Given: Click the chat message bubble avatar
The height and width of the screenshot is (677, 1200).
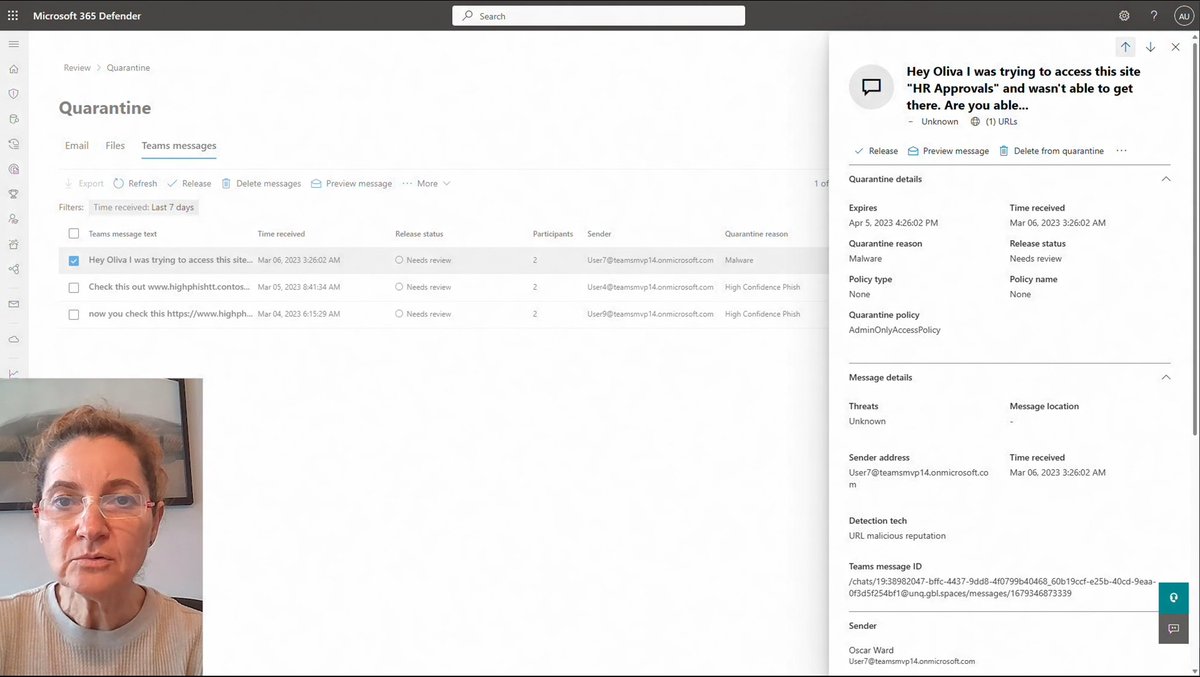Looking at the screenshot, I should (x=871, y=87).
